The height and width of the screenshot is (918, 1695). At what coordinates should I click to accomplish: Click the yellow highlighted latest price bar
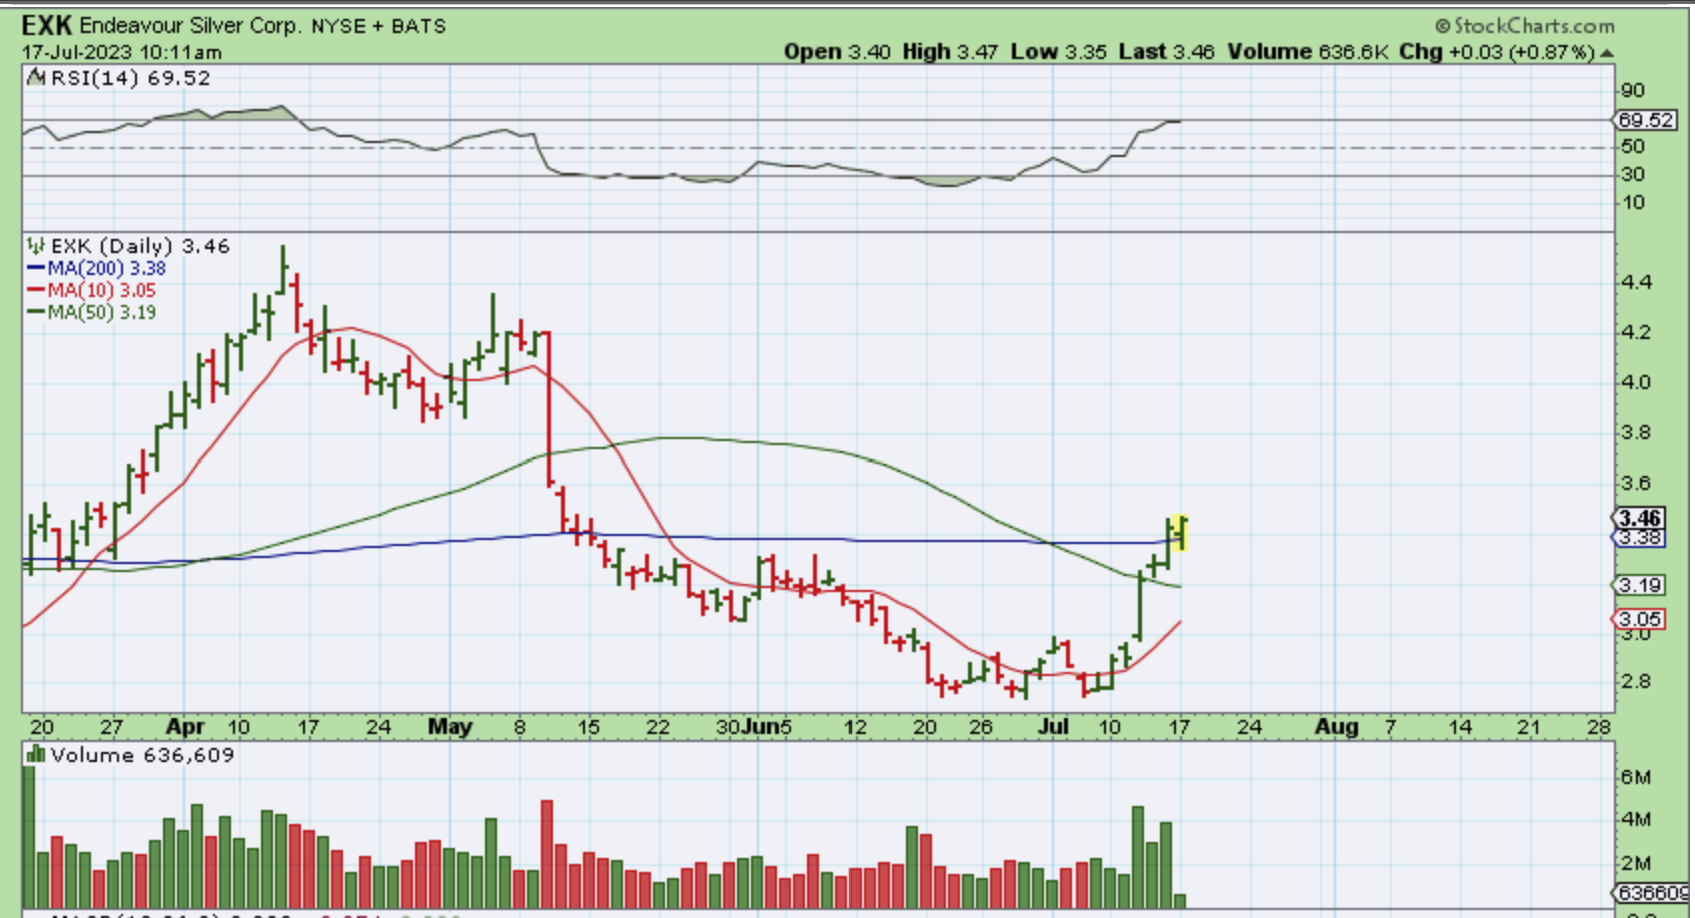pyautogui.click(x=1180, y=533)
